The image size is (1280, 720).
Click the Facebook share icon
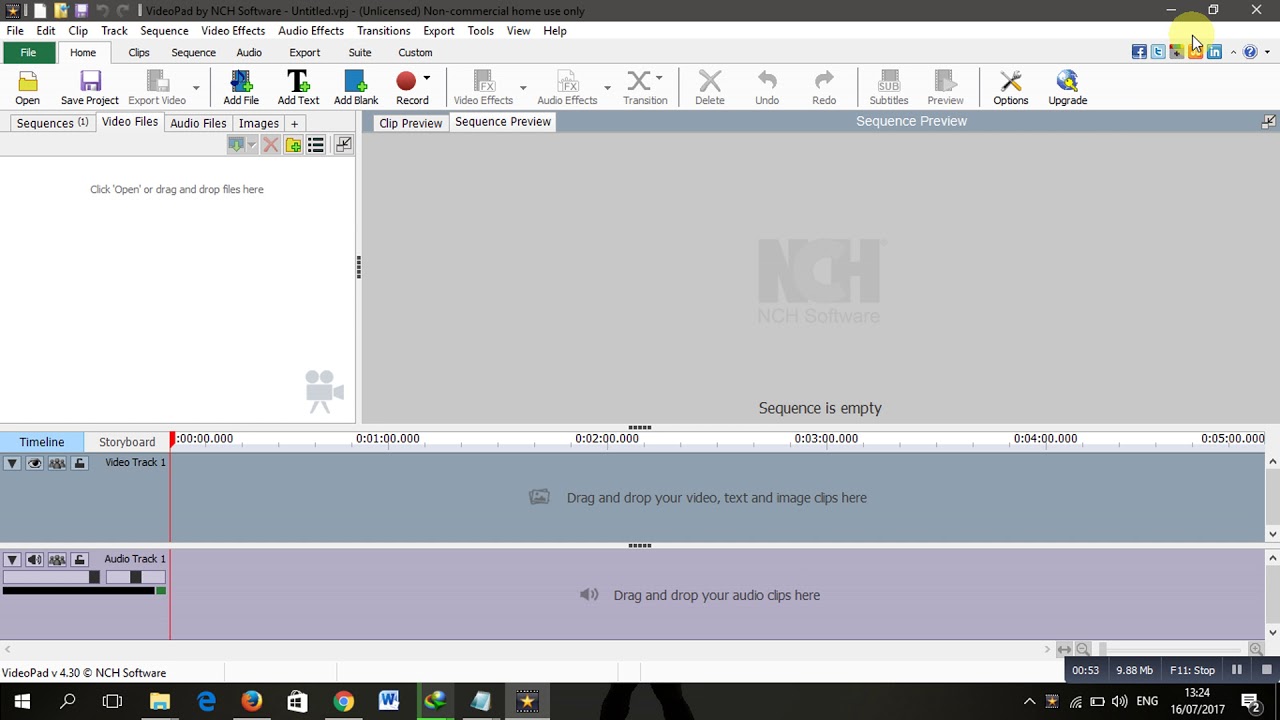click(x=1139, y=52)
